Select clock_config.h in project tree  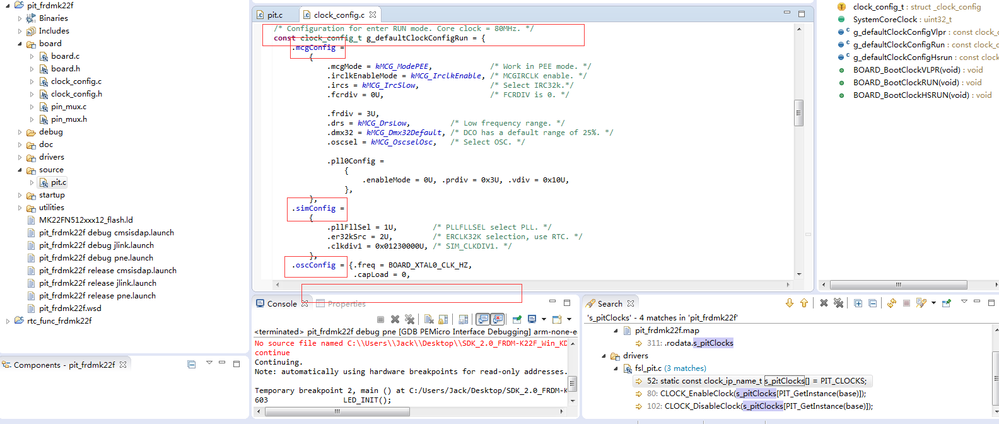tap(76, 94)
